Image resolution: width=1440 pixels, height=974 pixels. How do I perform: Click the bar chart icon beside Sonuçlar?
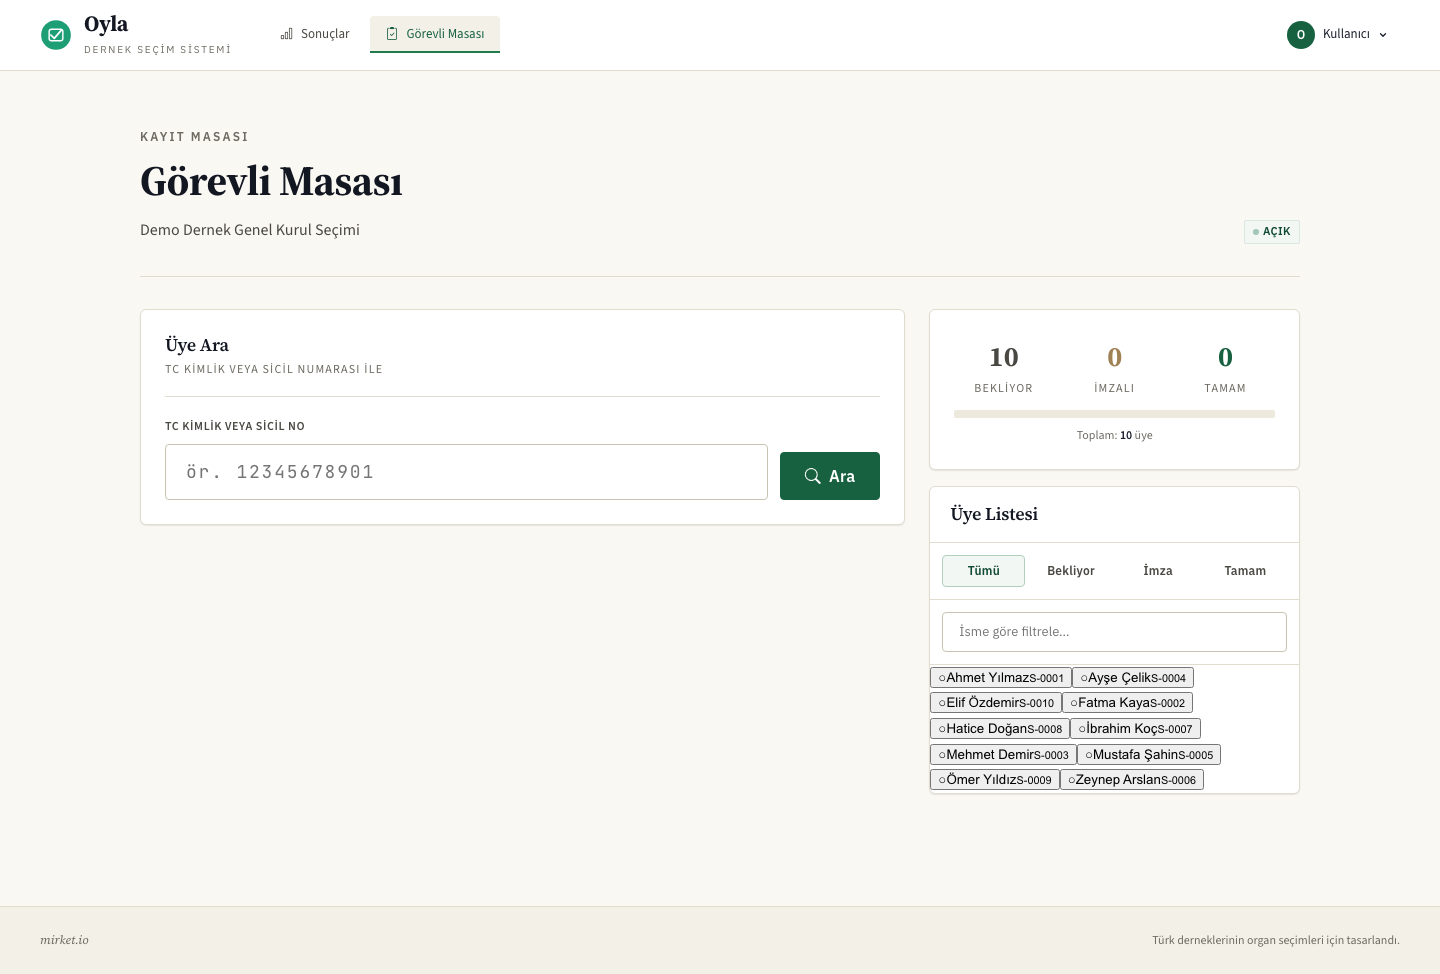287,34
